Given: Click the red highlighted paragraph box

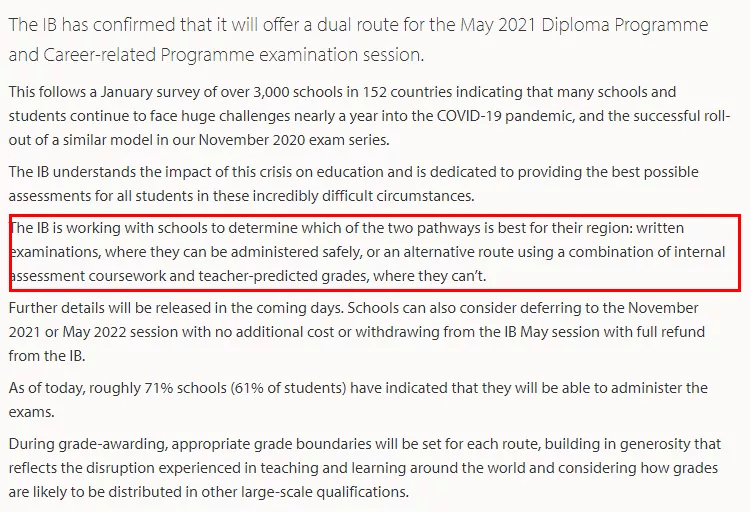Looking at the screenshot, I should click(375, 252).
